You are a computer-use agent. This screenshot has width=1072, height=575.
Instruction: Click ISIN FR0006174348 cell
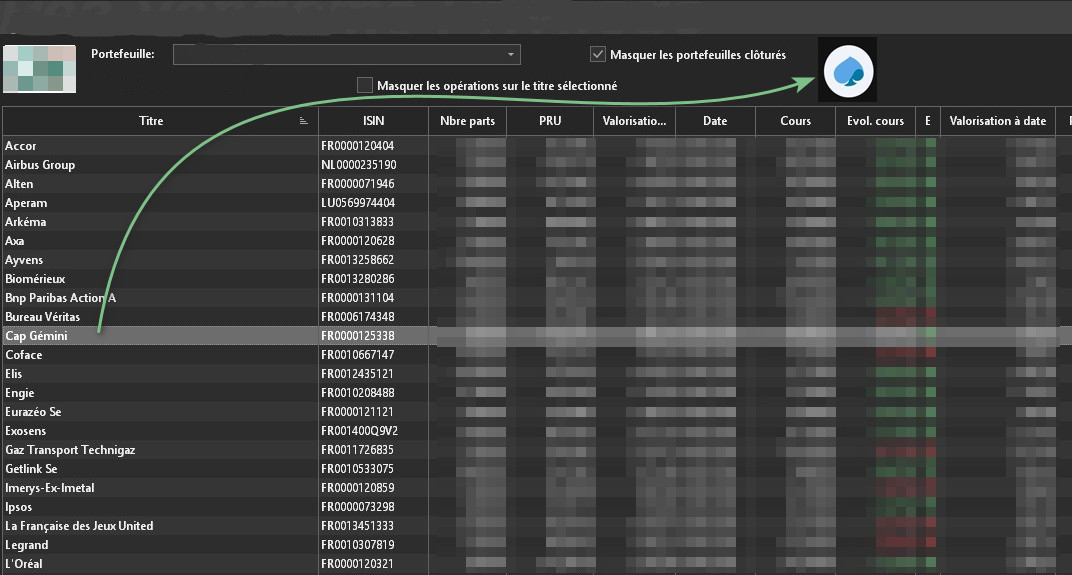(x=373, y=317)
